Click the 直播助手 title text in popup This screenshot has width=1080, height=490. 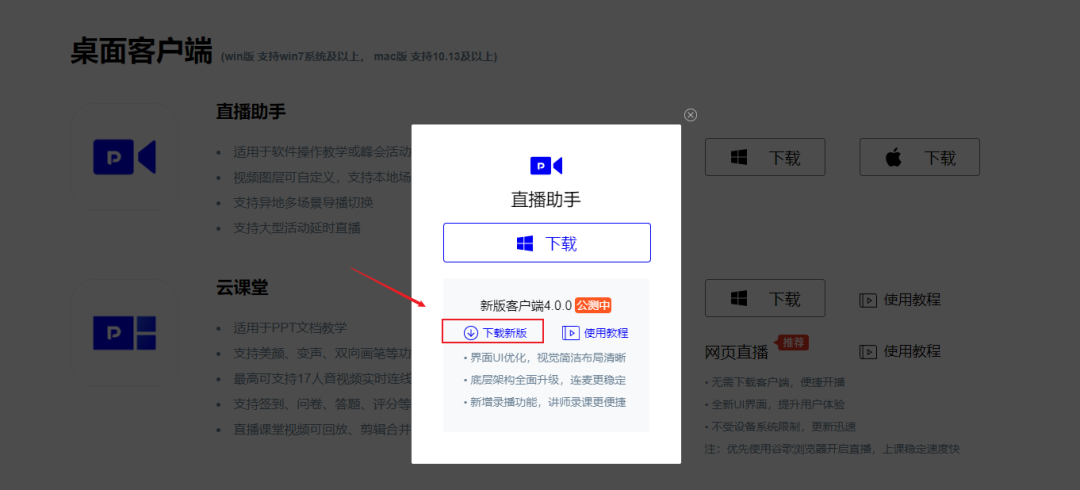tap(546, 199)
